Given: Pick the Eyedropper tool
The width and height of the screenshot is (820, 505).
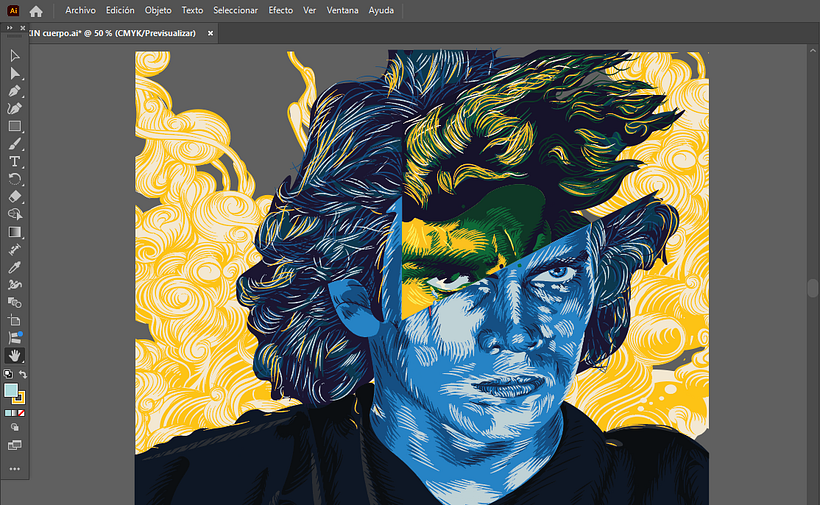Looking at the screenshot, I should (x=15, y=267).
